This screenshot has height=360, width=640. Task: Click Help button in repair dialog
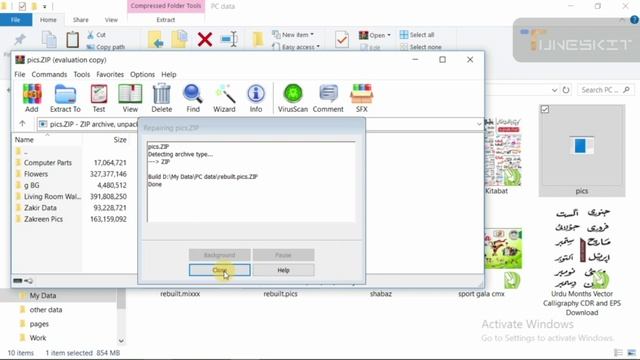[283, 270]
